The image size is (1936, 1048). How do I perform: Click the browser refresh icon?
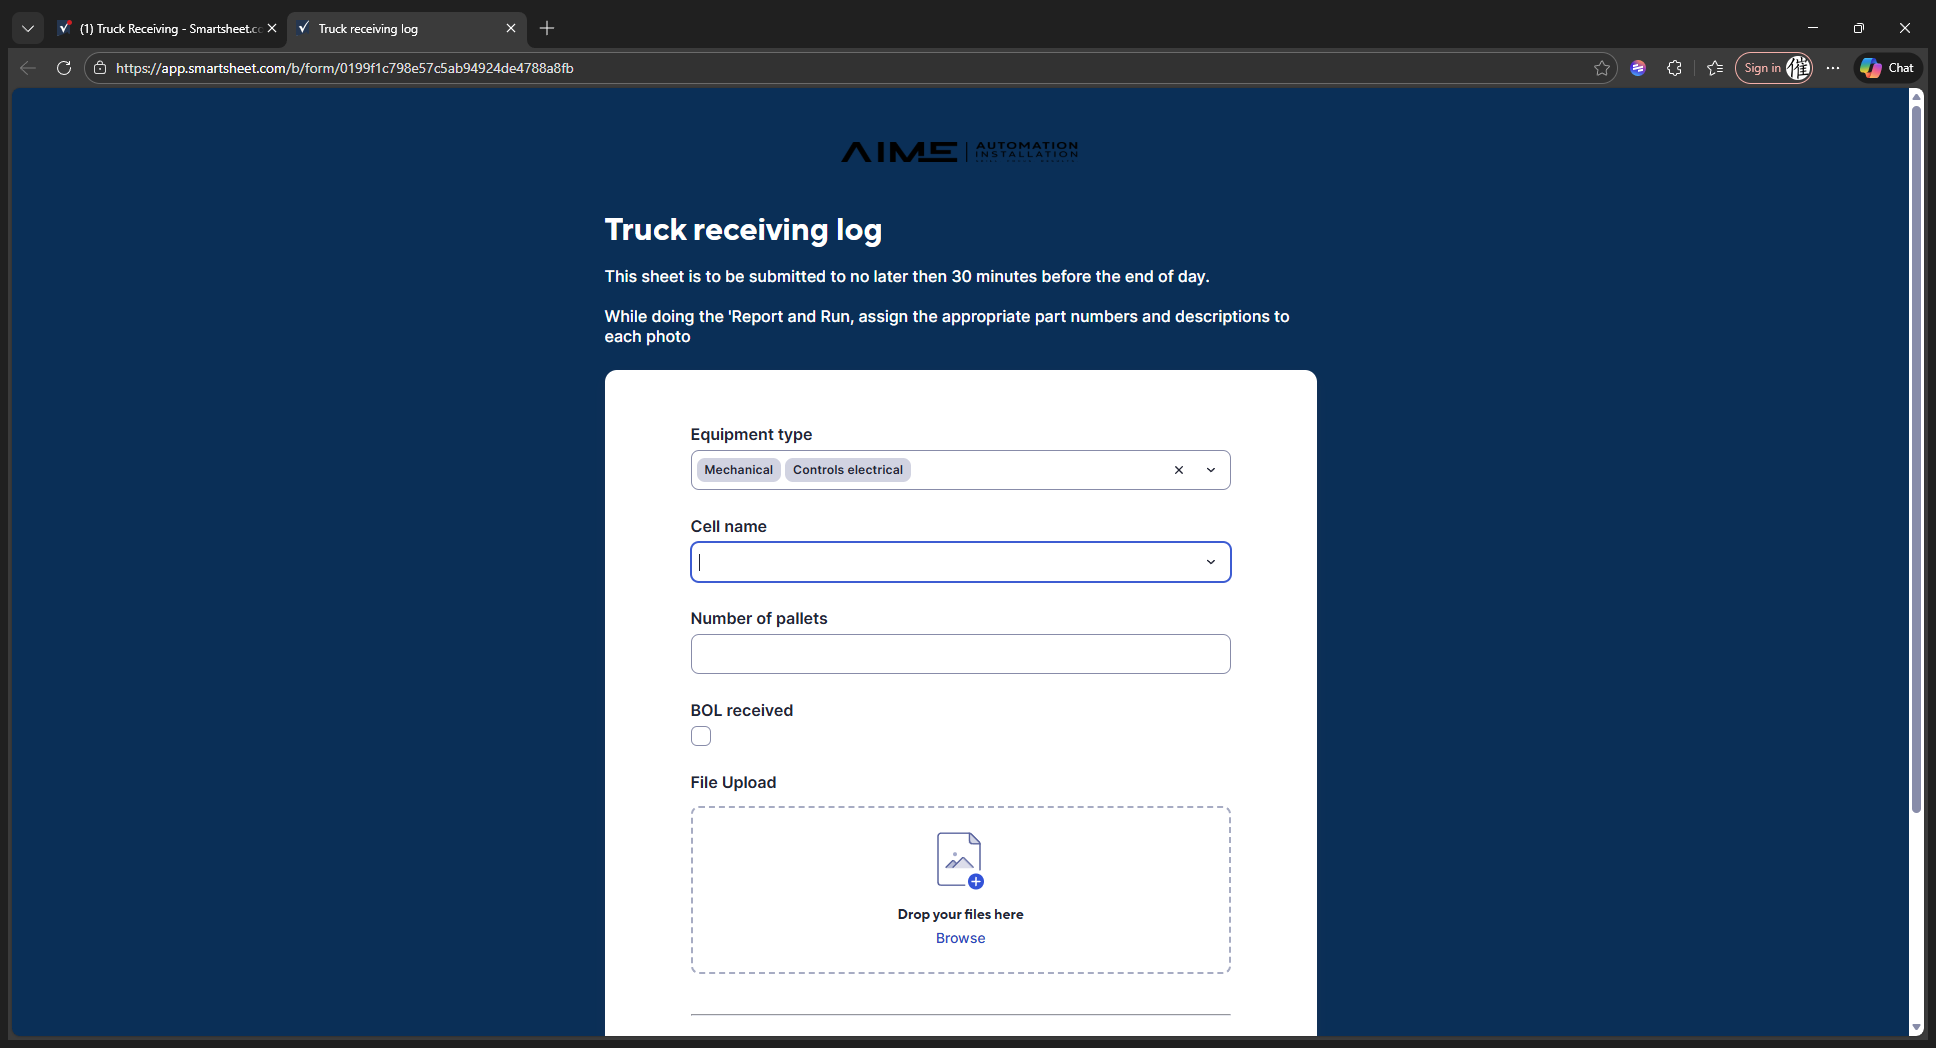point(64,68)
